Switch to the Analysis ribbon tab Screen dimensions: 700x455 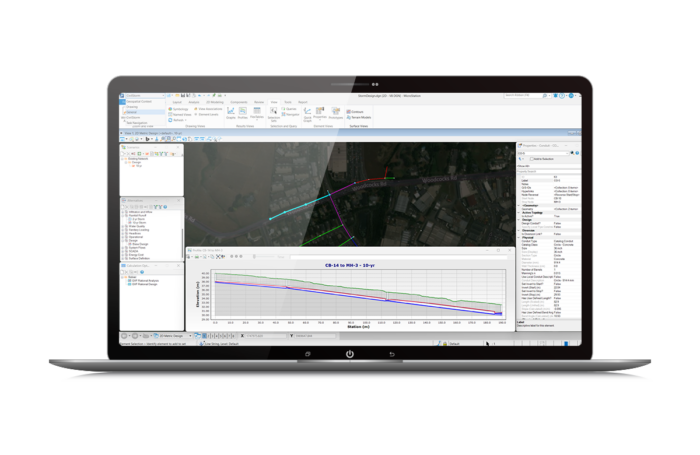coord(193,102)
